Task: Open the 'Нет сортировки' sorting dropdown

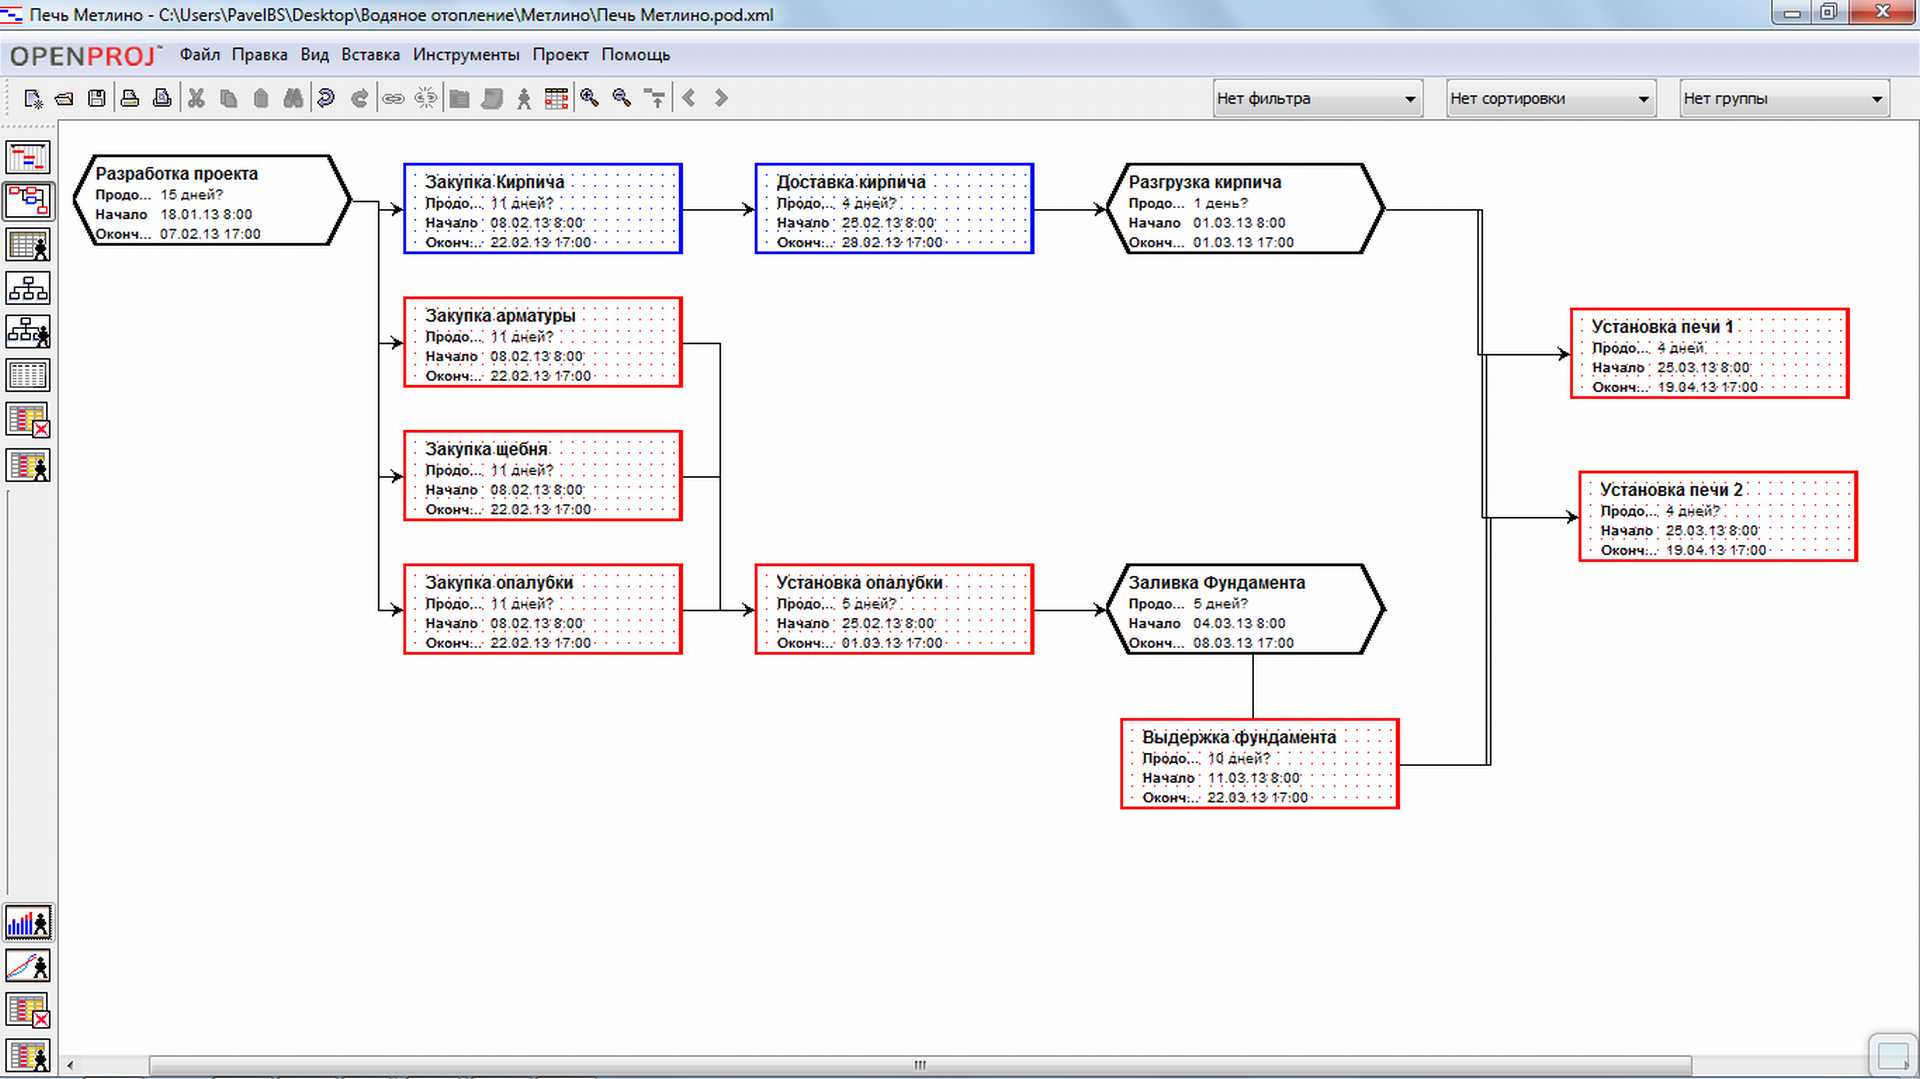Action: [x=1551, y=99]
